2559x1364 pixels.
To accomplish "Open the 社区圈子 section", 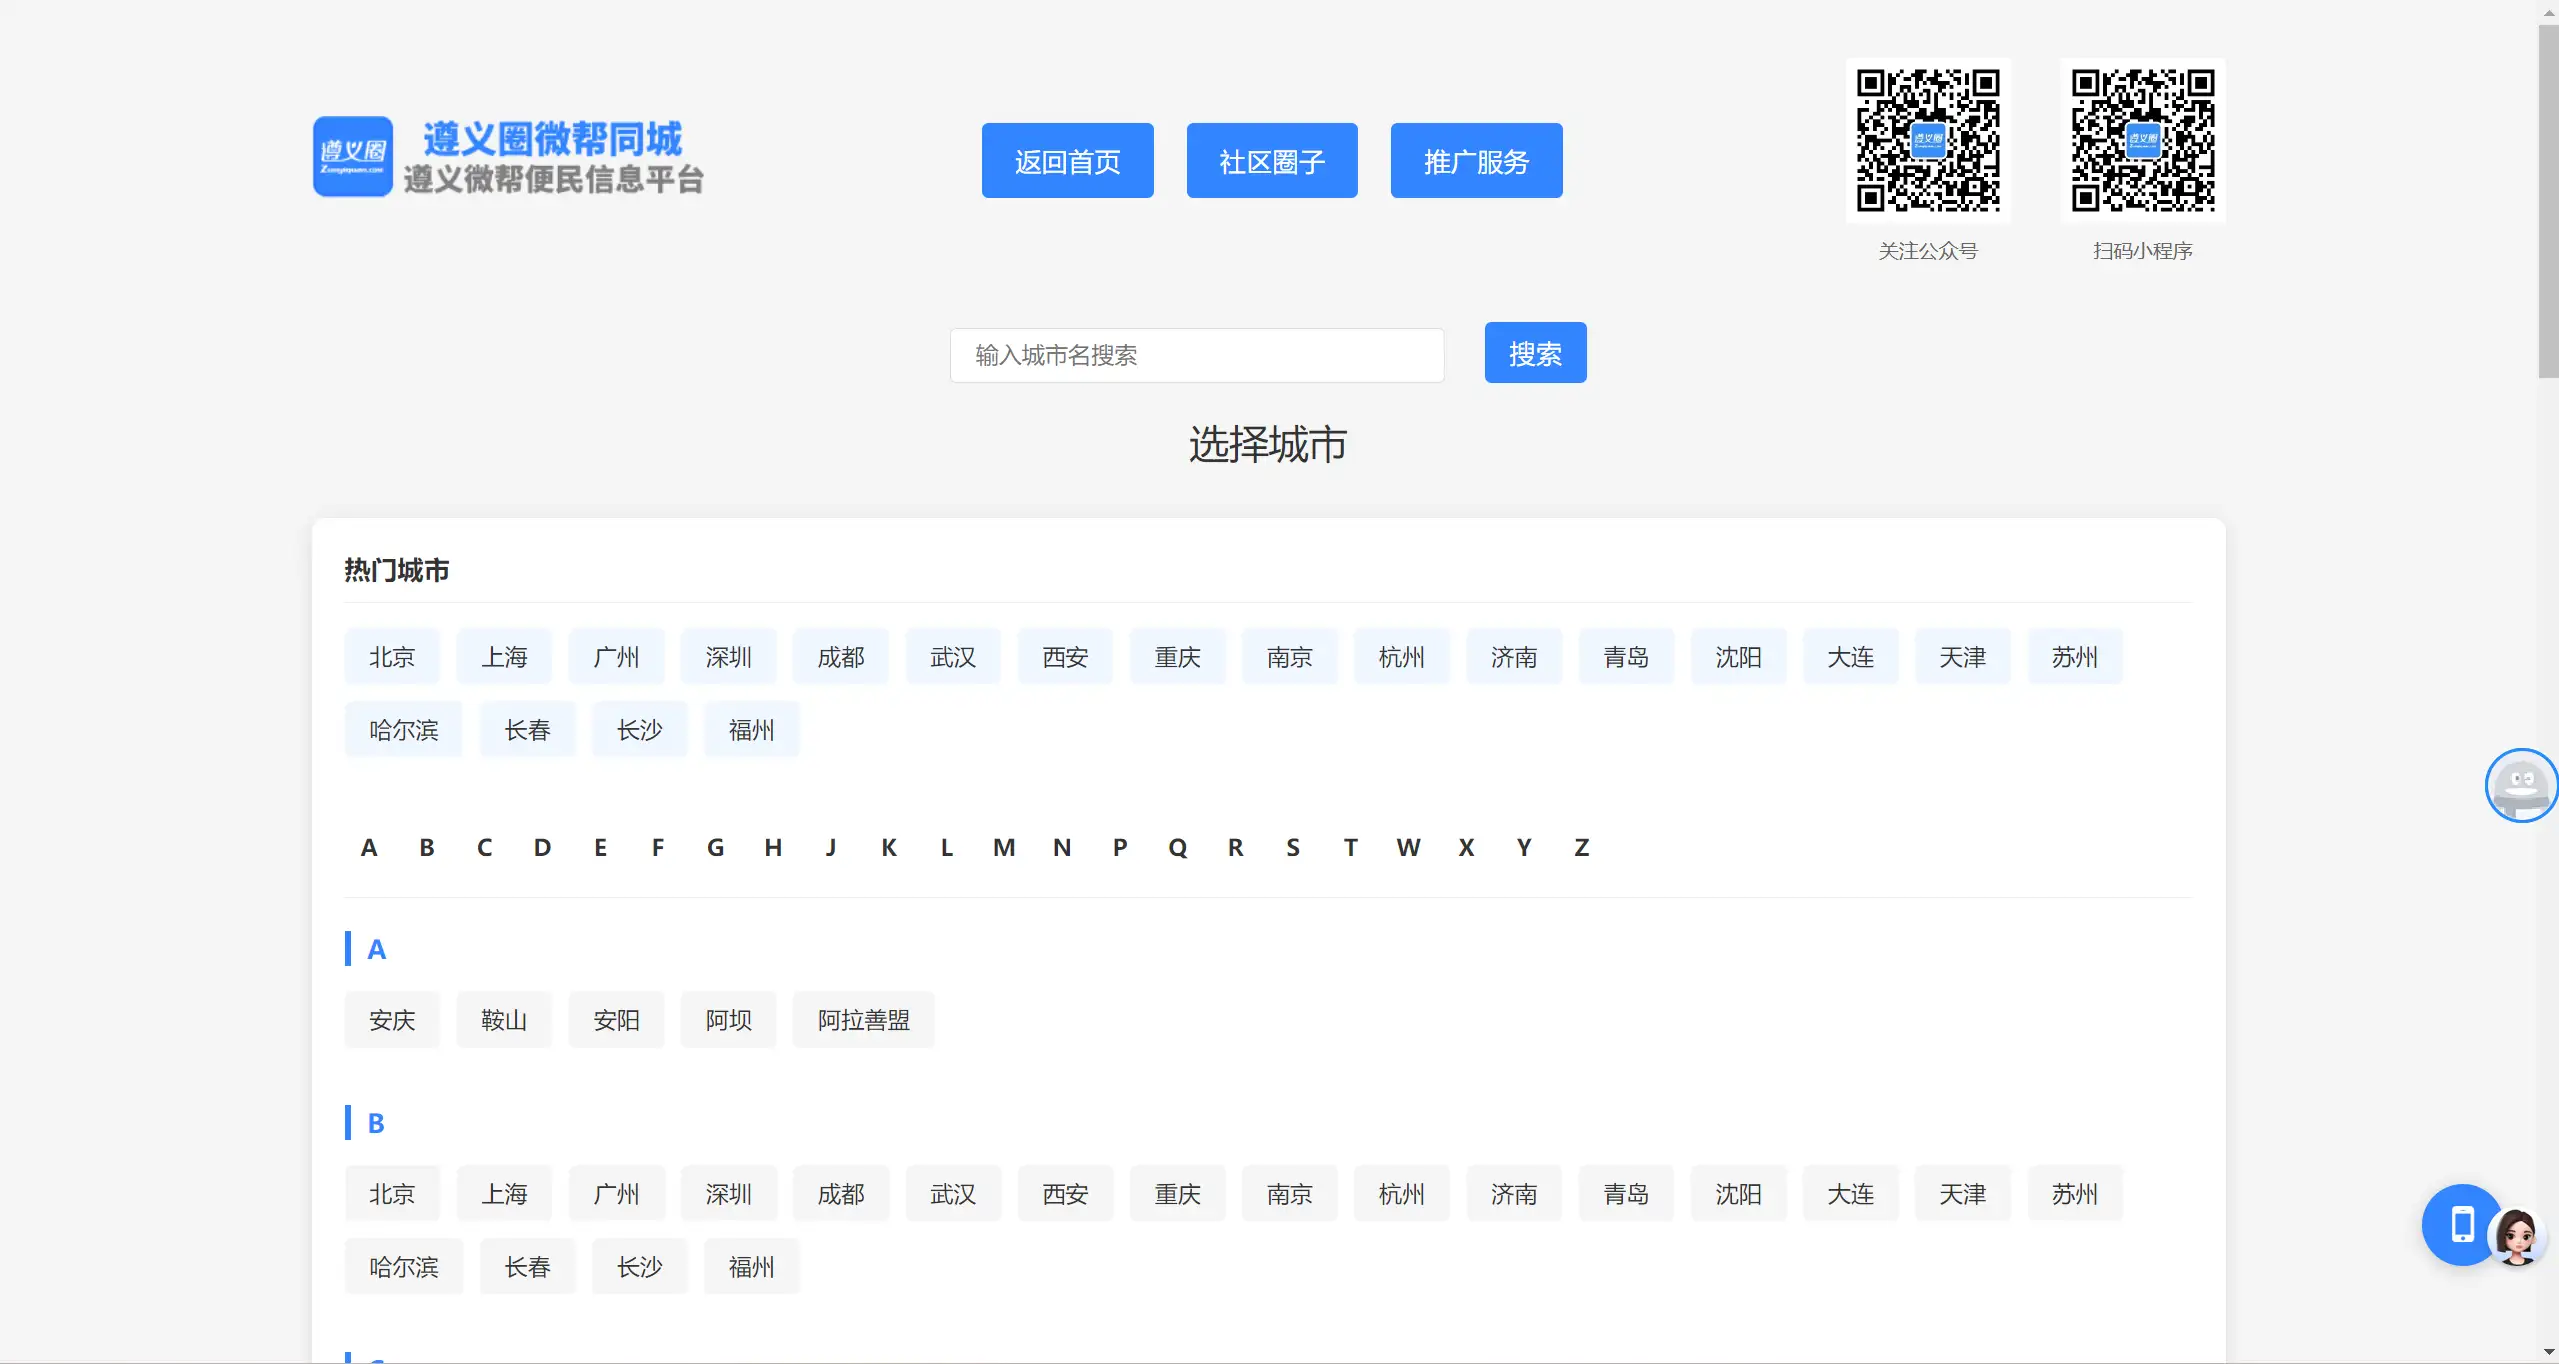I will tap(1271, 160).
